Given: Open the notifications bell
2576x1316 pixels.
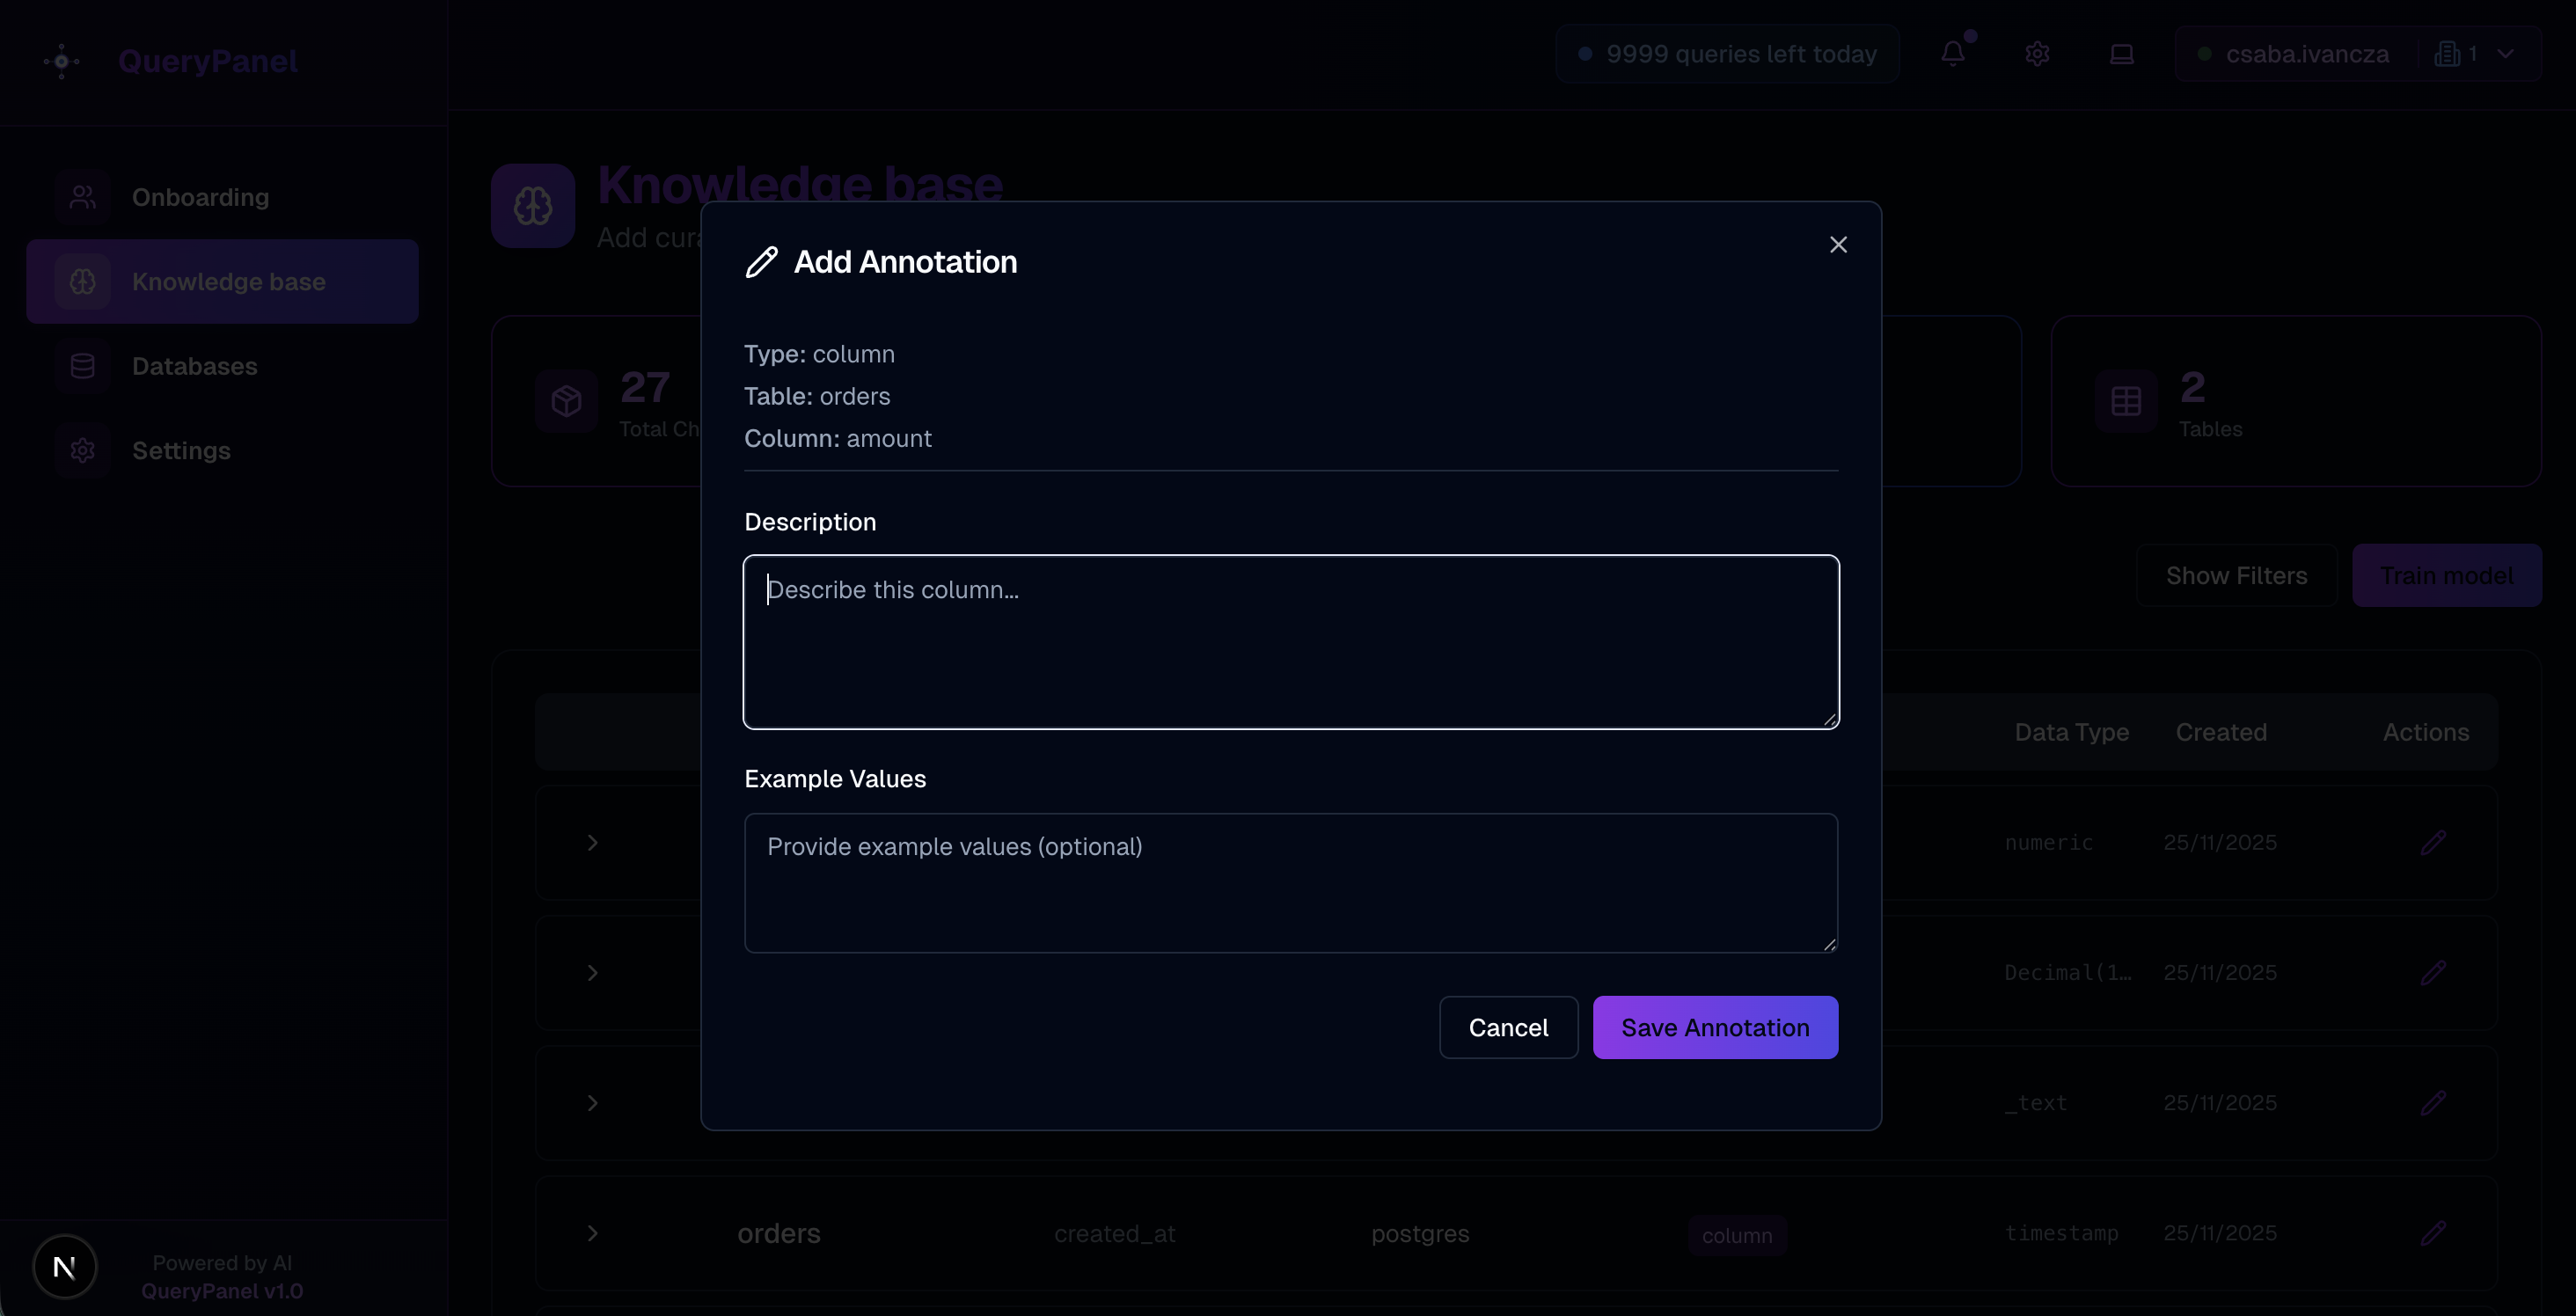Looking at the screenshot, I should pyautogui.click(x=1954, y=53).
